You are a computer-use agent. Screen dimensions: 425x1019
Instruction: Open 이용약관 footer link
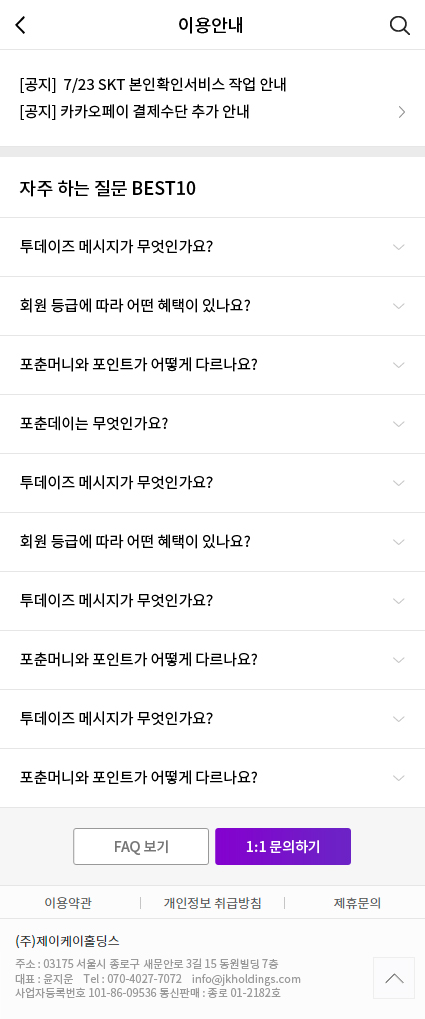point(68,903)
